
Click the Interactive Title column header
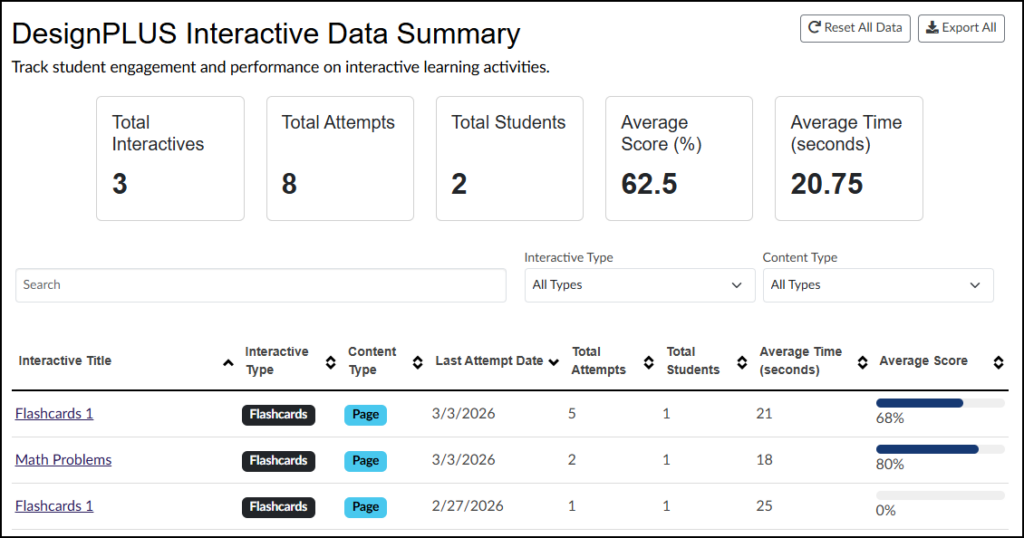[65, 361]
